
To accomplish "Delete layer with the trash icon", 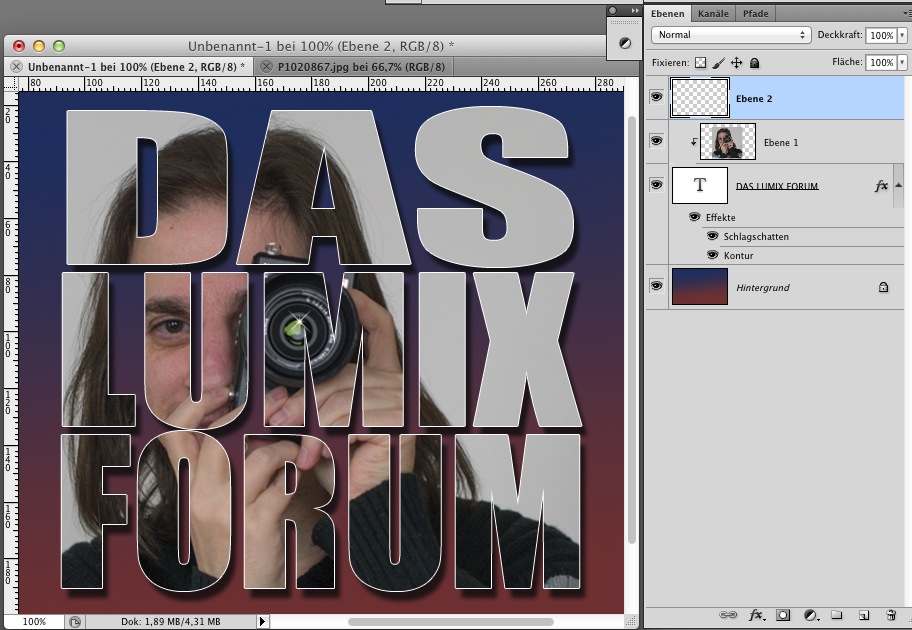I will pyautogui.click(x=890, y=615).
